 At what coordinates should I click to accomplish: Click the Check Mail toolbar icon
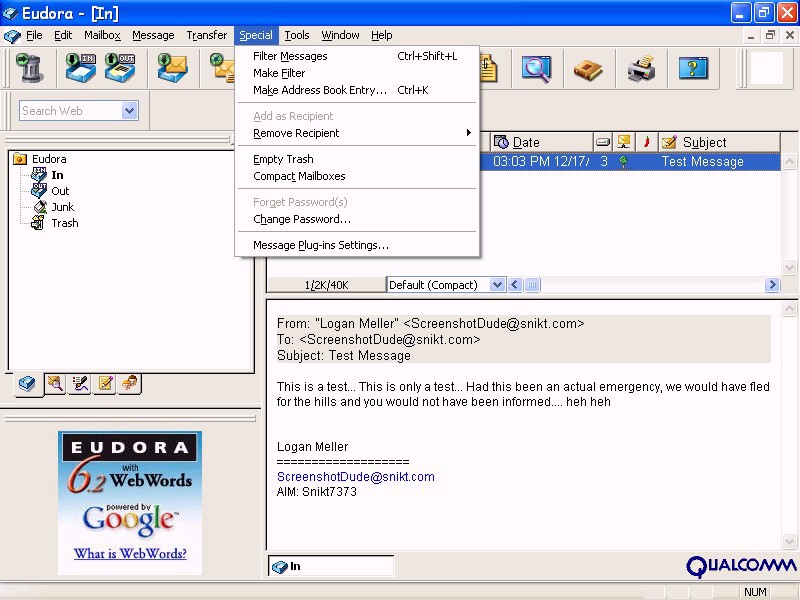coord(172,68)
